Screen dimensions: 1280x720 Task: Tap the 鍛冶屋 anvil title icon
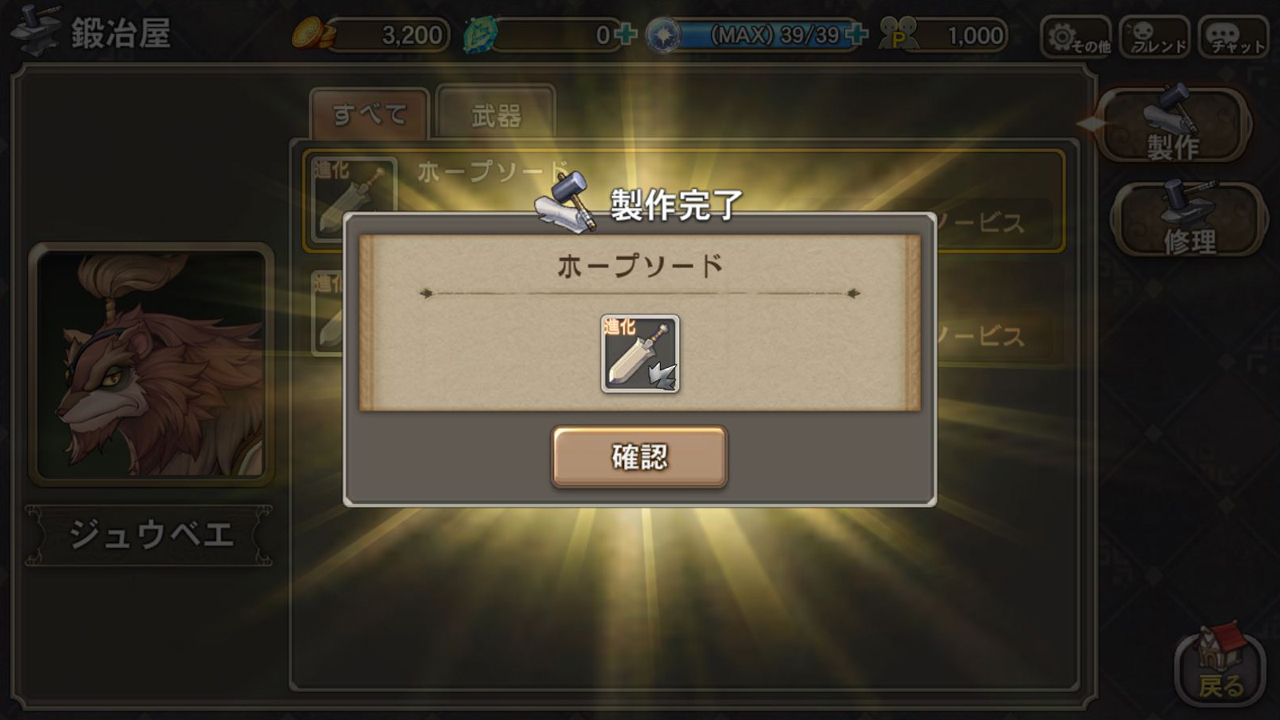pyautogui.click(x=36, y=31)
